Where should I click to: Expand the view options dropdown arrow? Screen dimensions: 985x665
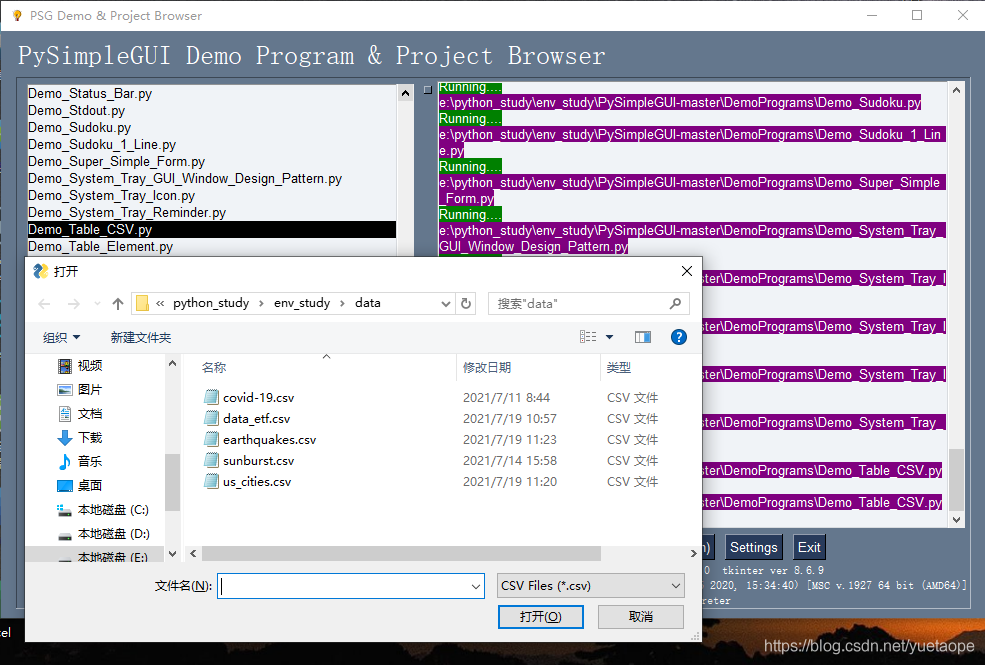609,337
